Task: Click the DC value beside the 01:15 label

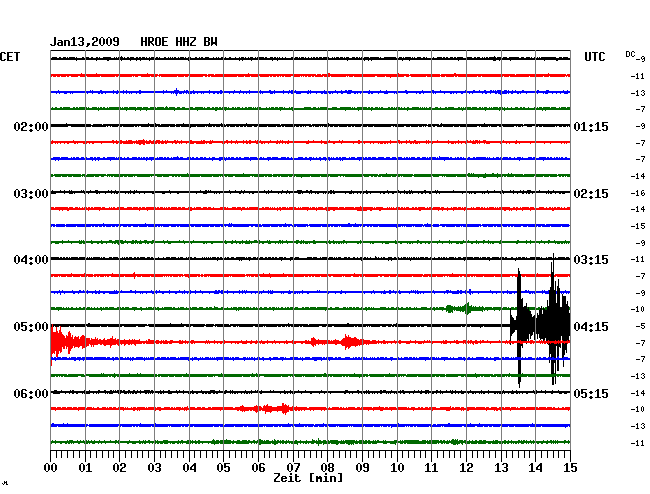Action: pos(640,126)
